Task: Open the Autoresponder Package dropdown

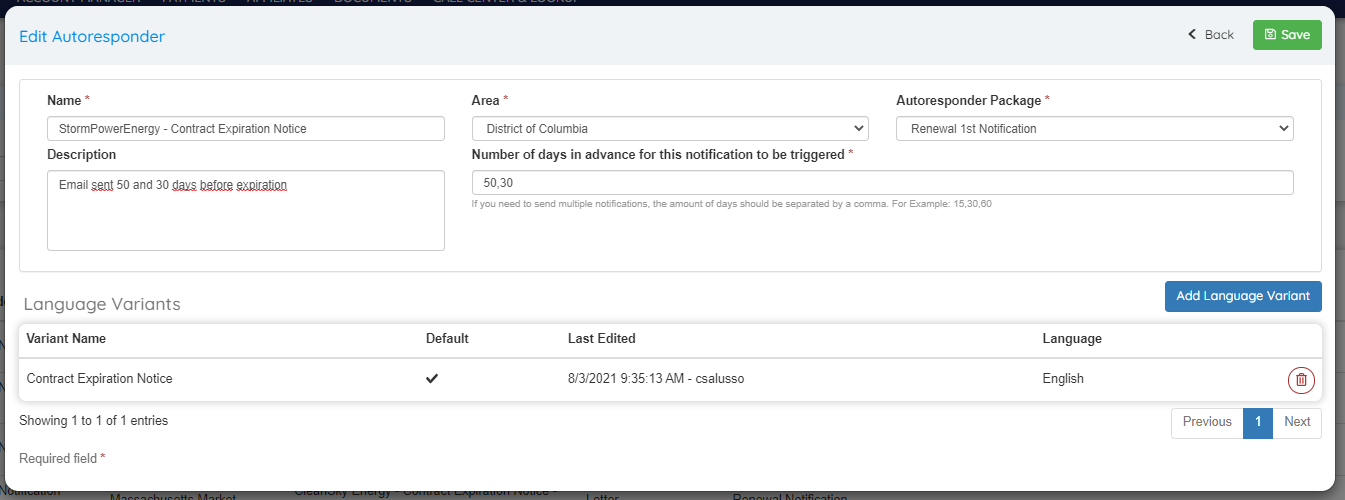Action: 1095,129
